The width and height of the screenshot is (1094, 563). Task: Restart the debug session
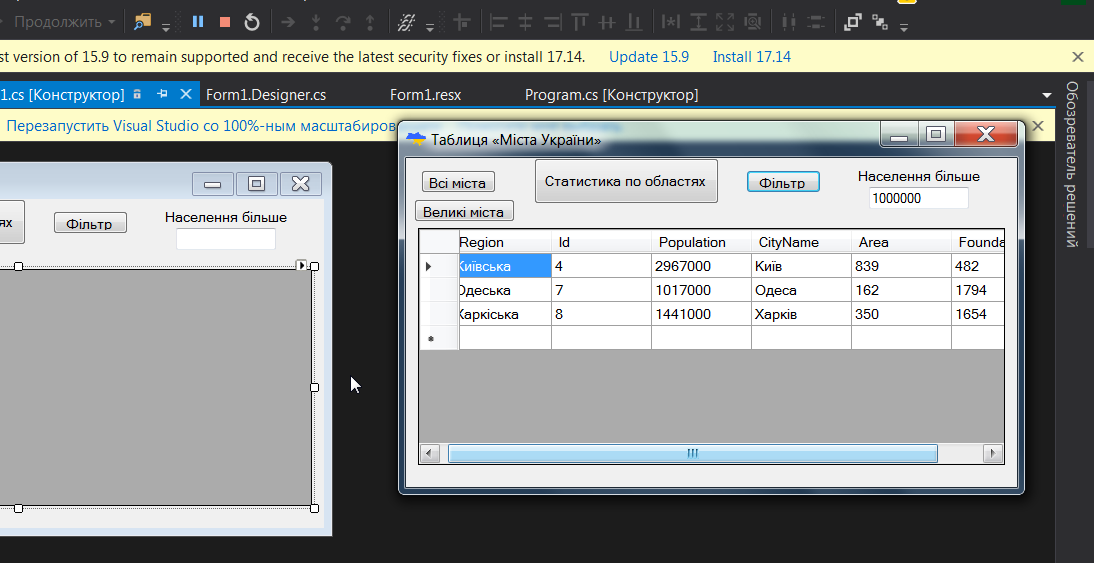tap(252, 22)
